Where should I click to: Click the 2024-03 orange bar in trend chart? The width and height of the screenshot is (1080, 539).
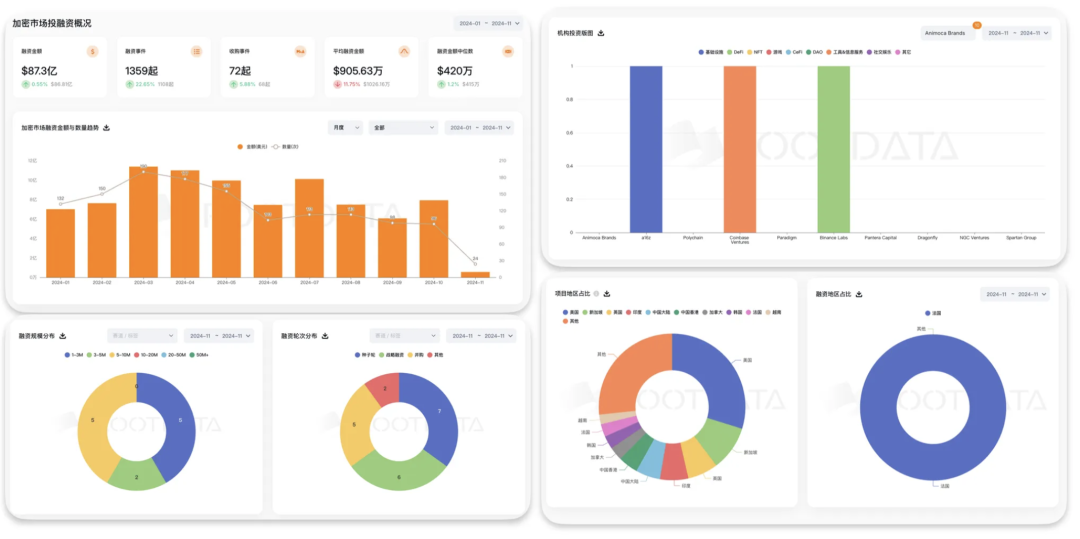click(143, 222)
